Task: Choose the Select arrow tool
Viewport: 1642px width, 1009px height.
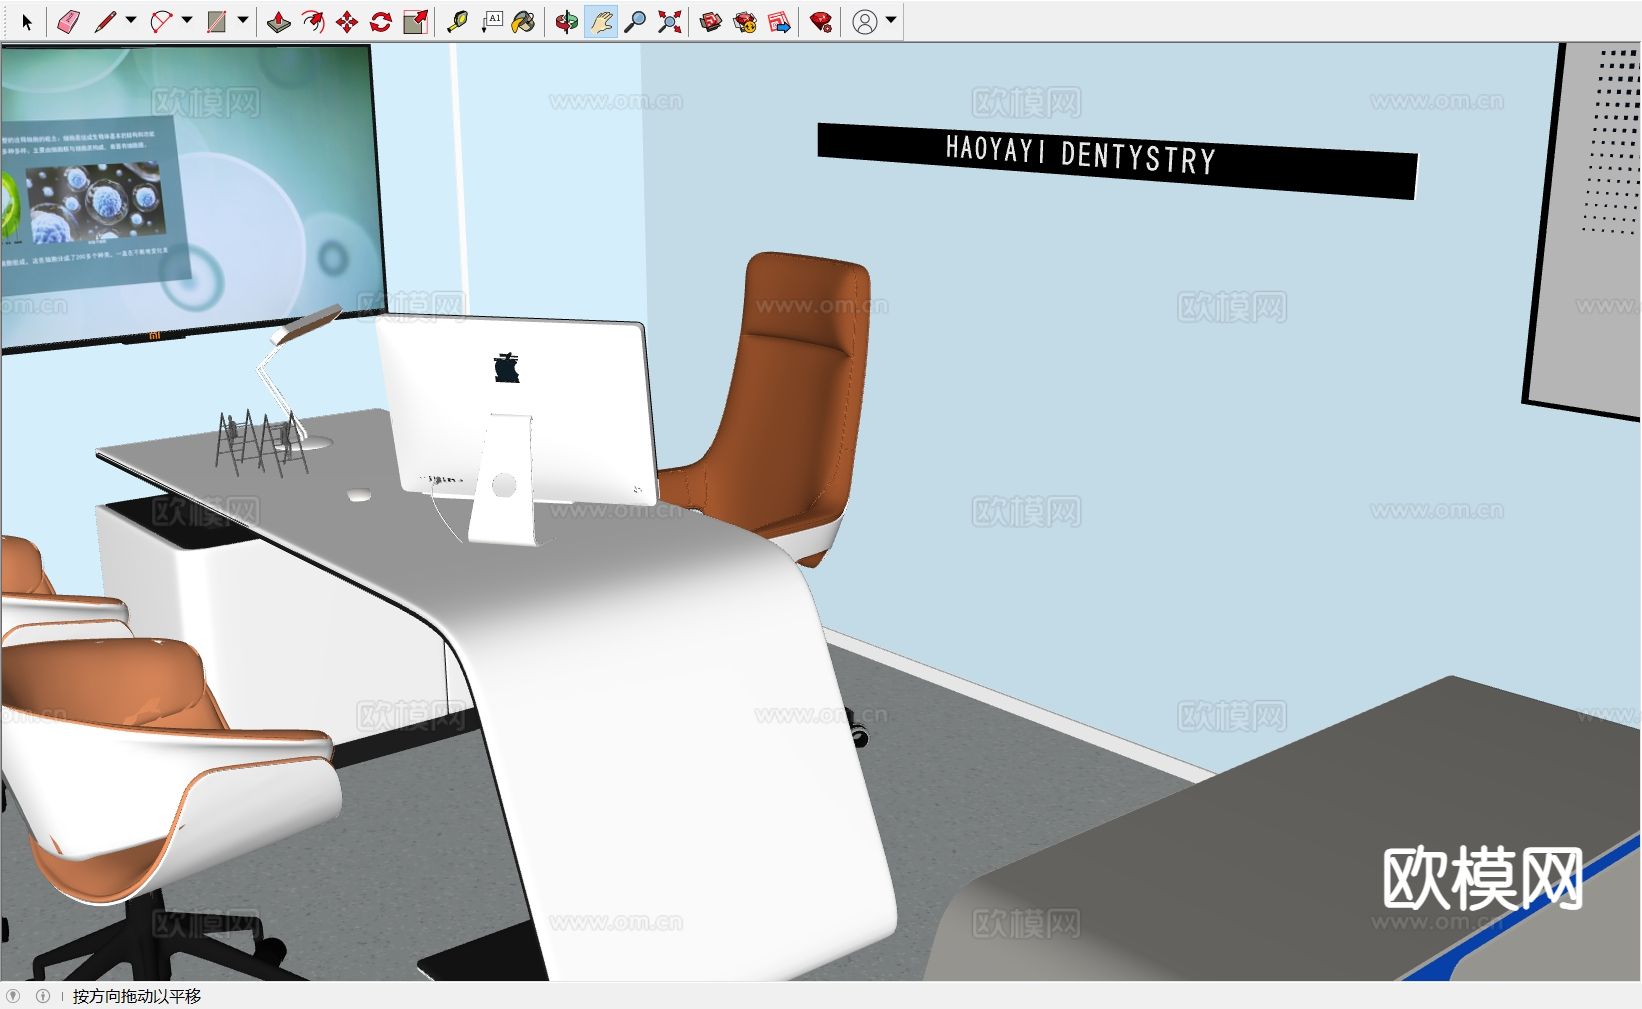Action: [27, 21]
